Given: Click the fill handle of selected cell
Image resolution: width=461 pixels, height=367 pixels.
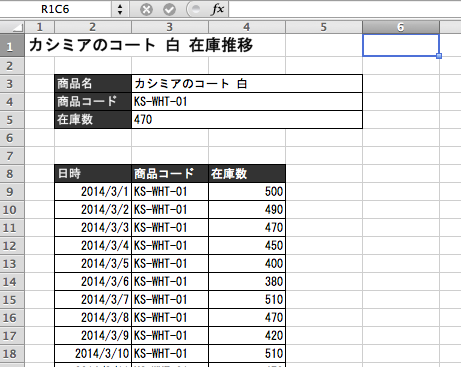Looking at the screenshot, I should (x=439, y=56).
